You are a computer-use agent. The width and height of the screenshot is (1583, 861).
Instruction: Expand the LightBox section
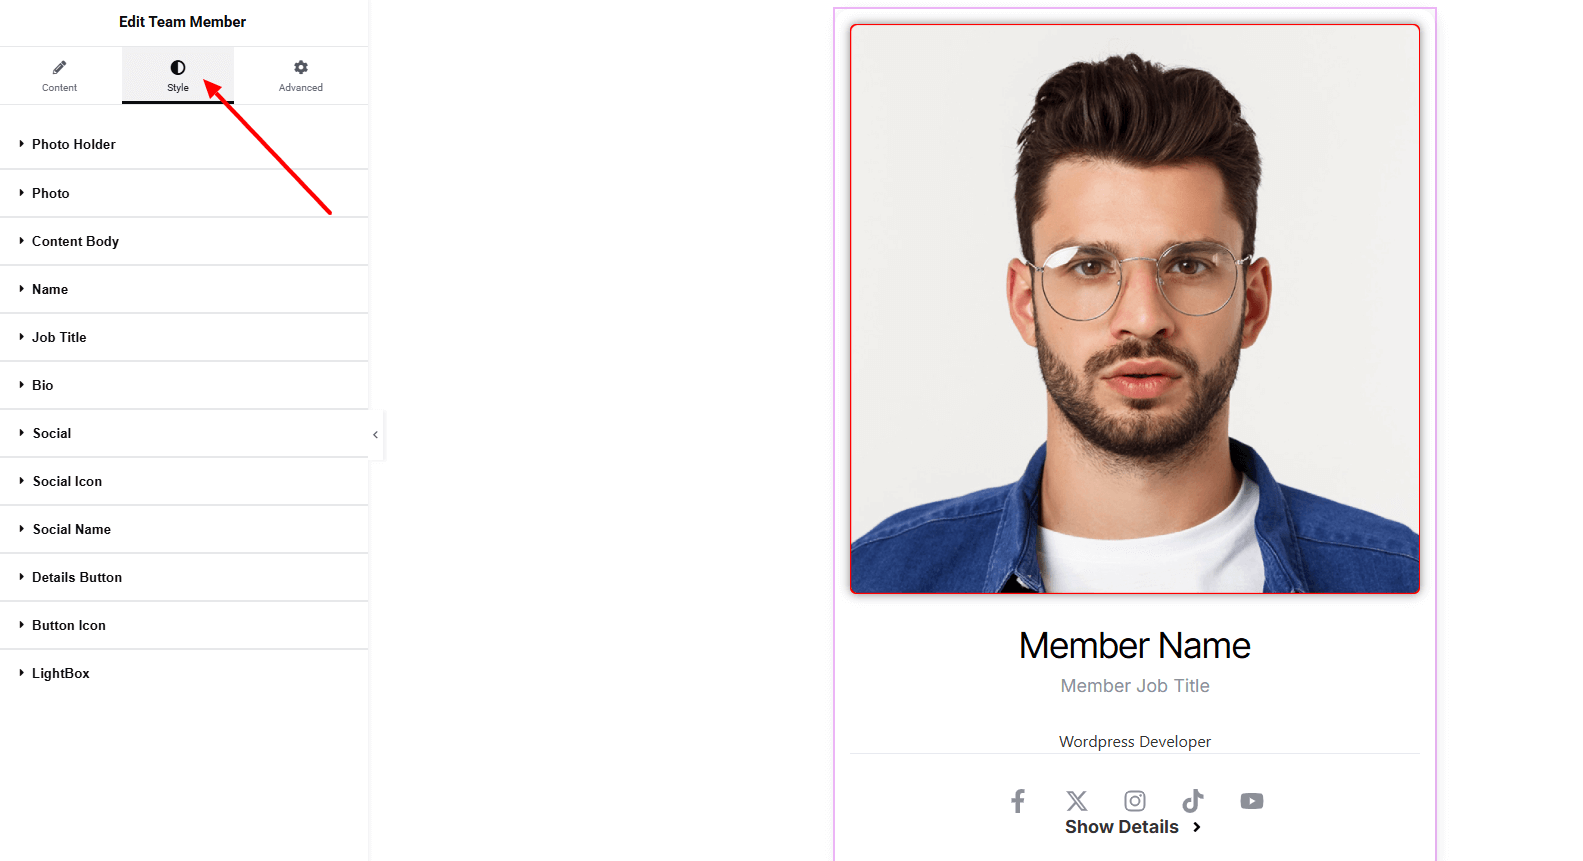pos(61,673)
